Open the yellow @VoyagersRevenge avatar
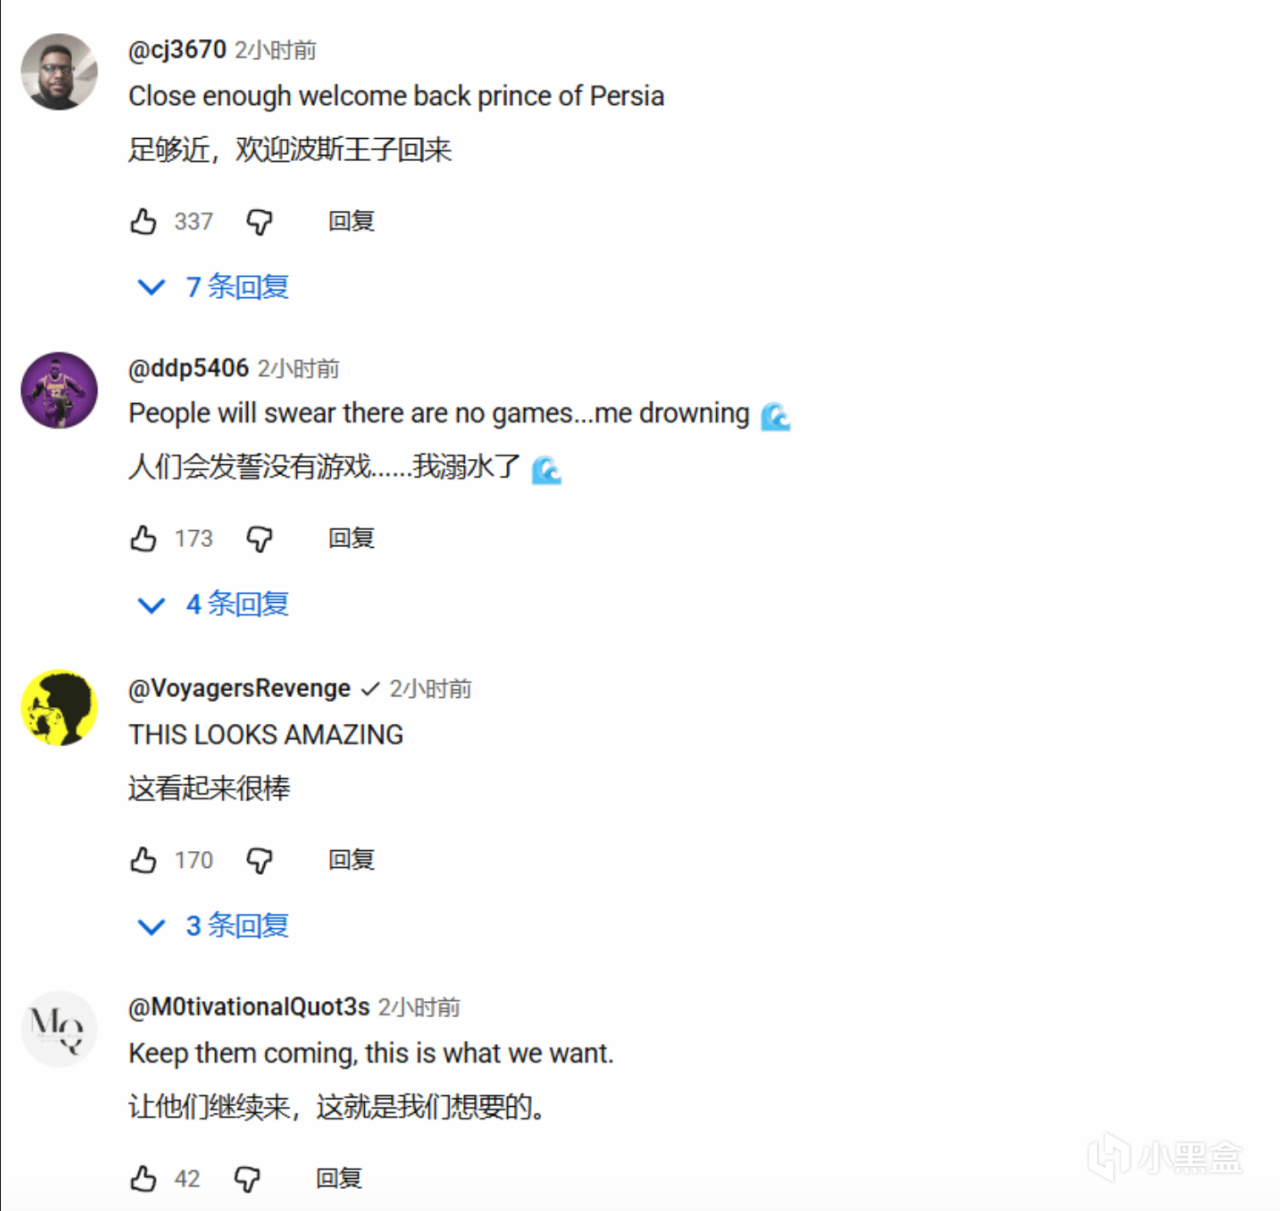The image size is (1280, 1211). tap(60, 708)
